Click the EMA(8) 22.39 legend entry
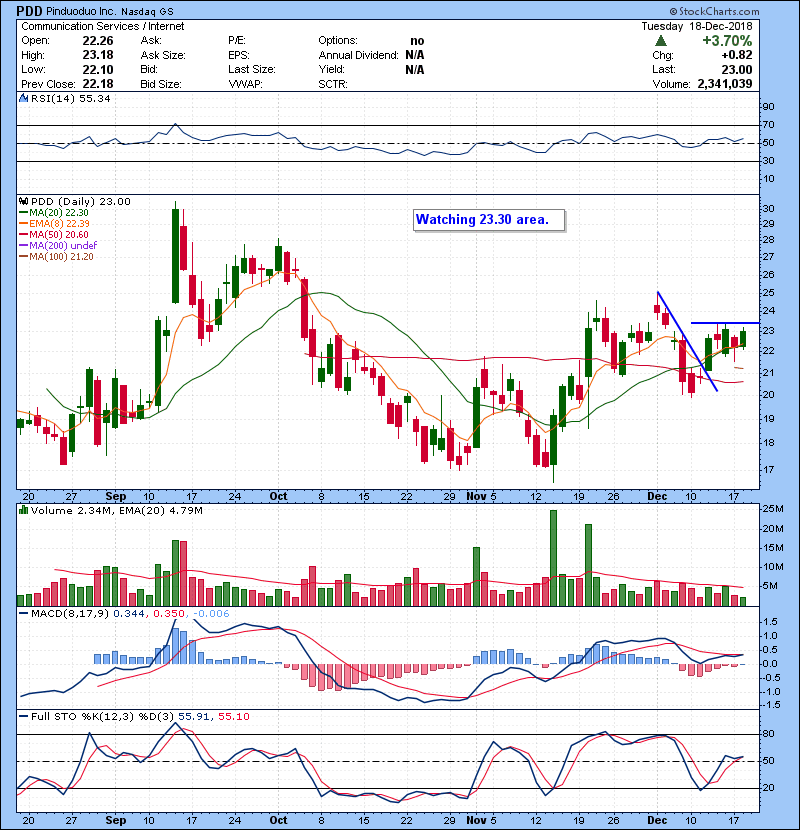The height and width of the screenshot is (830, 800). (54, 224)
